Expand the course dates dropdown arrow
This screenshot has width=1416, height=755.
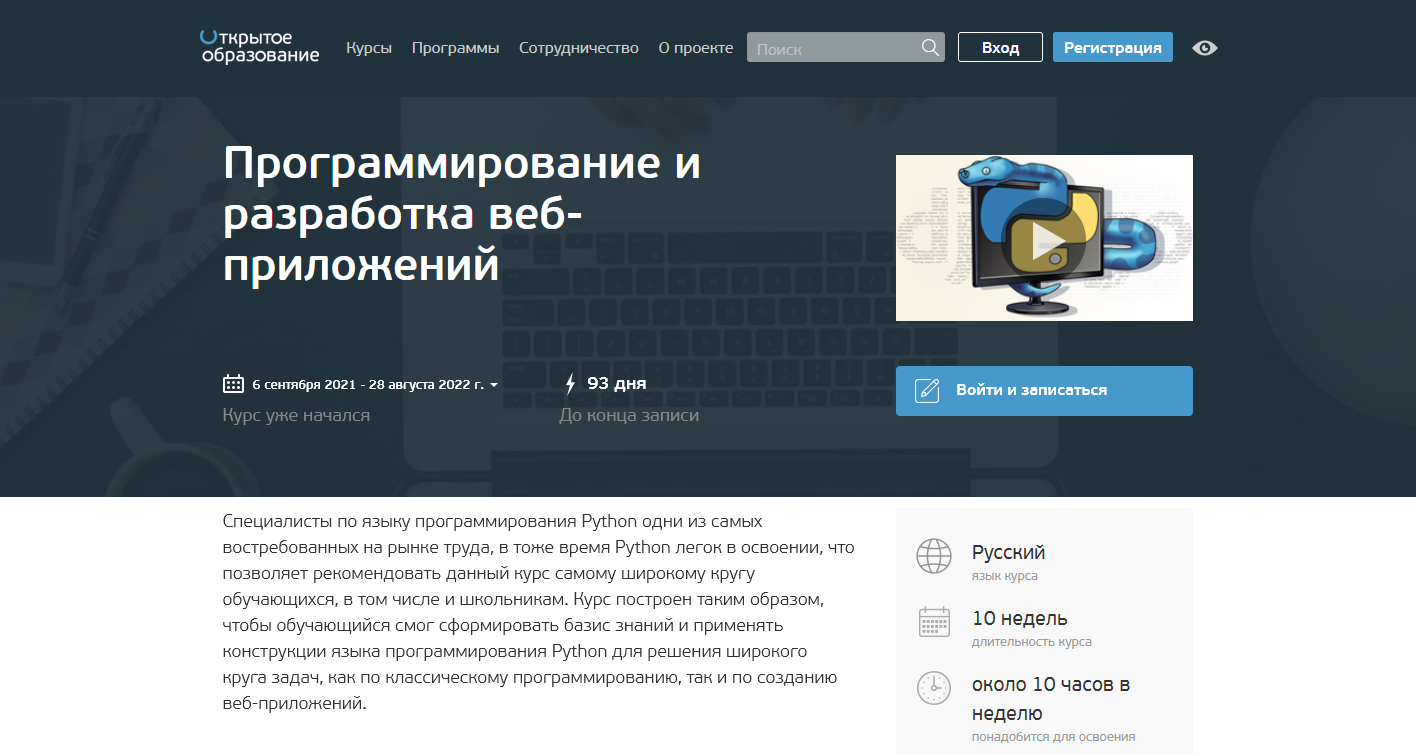(494, 383)
